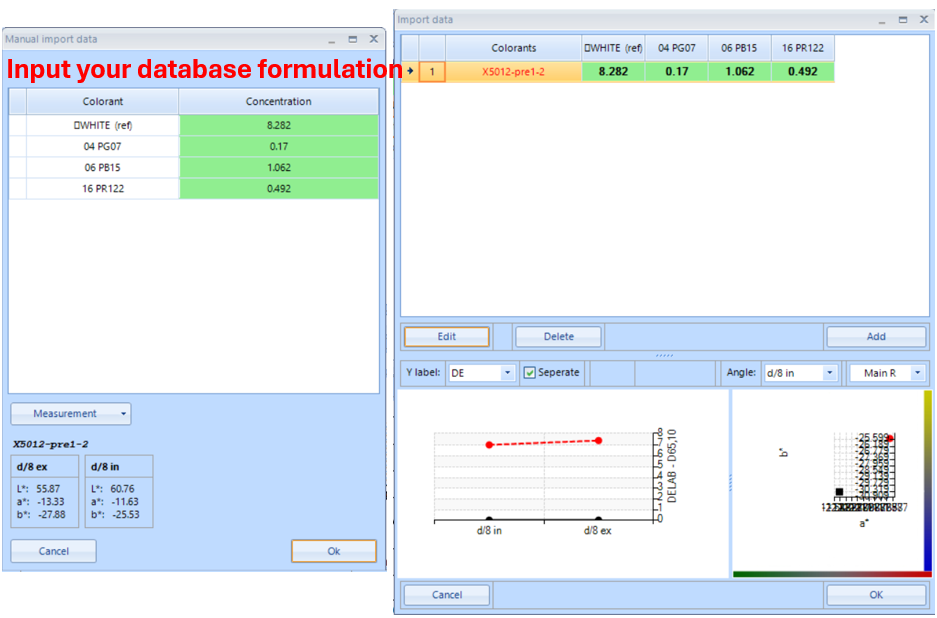This screenshot has width=937, height=618.
Task: Click the WHITE (ref) concentration field
Action: pyautogui.click(x=279, y=125)
